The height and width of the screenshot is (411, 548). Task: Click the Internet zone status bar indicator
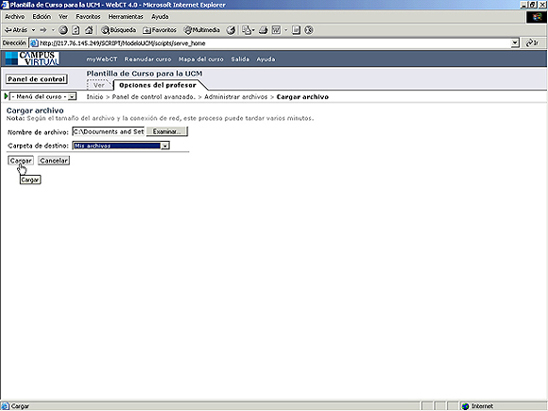click(477, 406)
